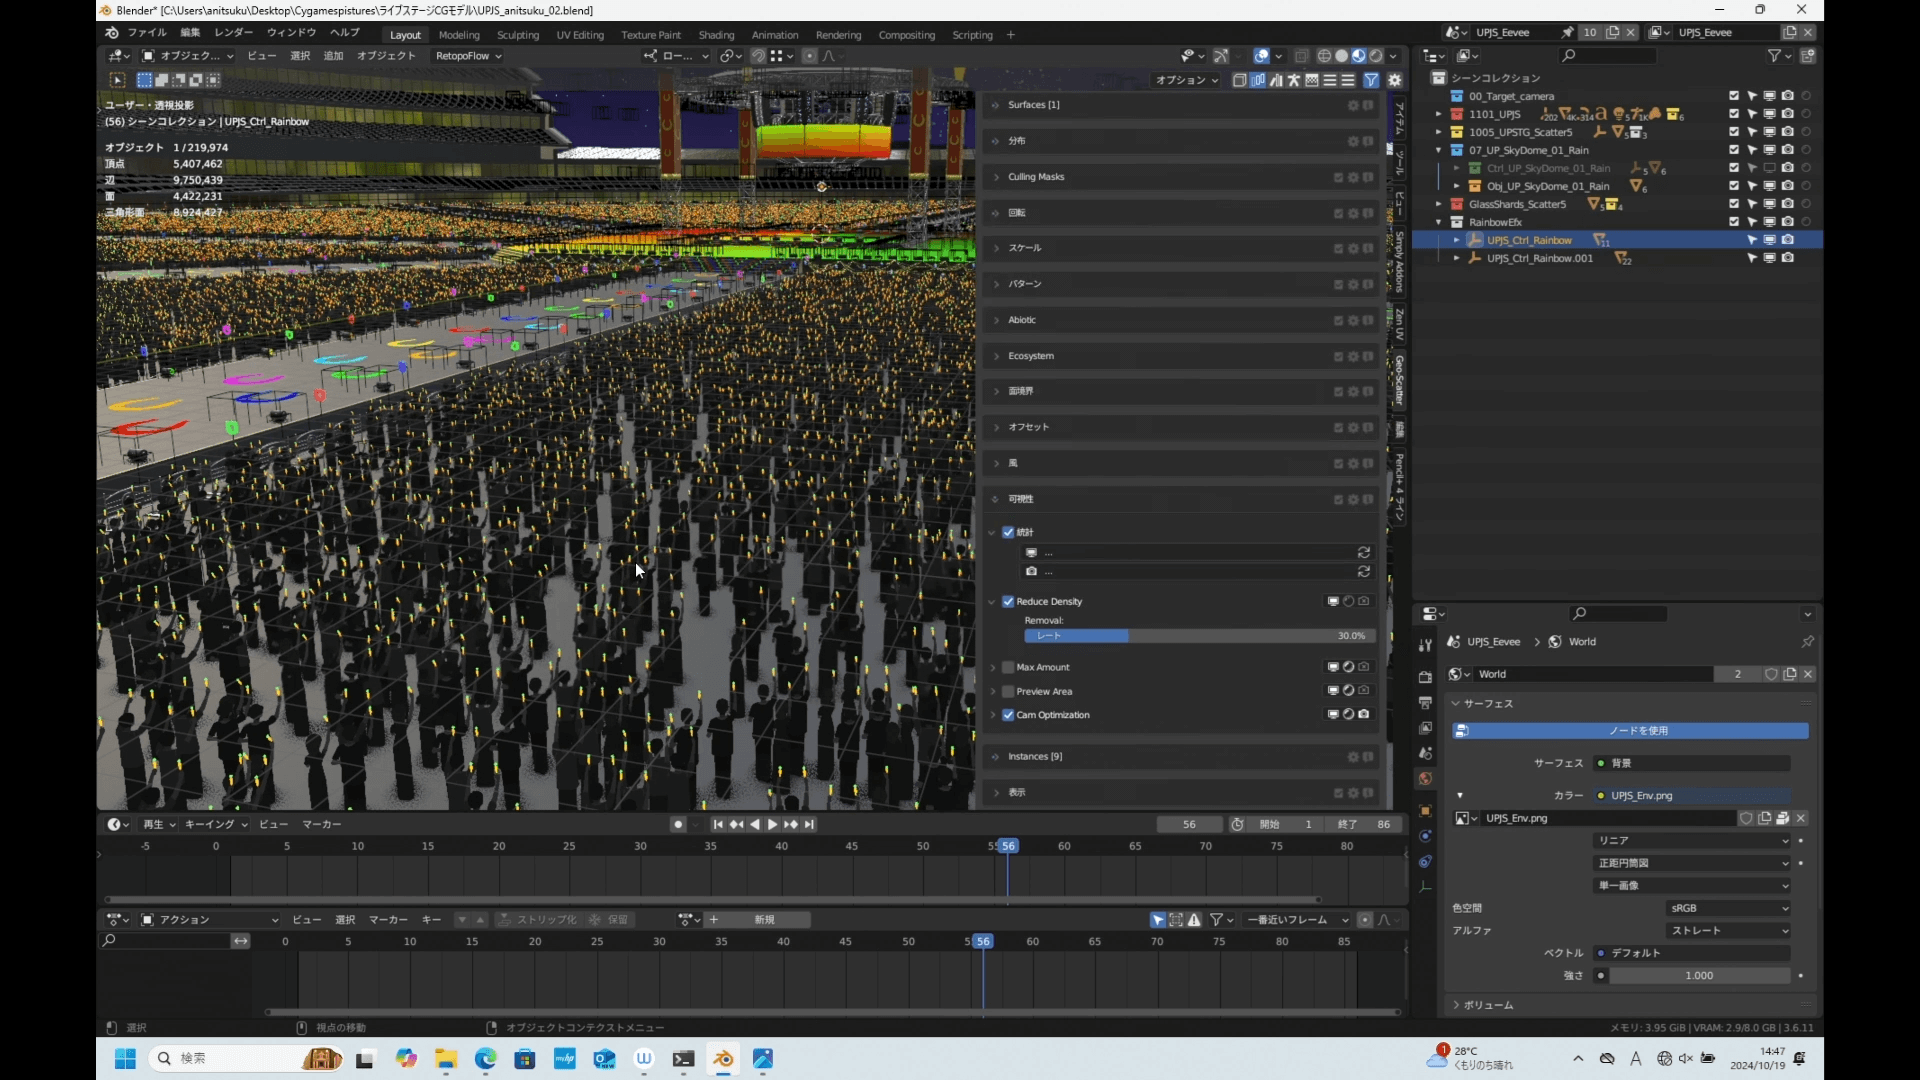Viewport: 1920px width, 1080px height.
Task: Toggle exclude checkbox for 00_Target_camera collection
Action: coord(1734,96)
